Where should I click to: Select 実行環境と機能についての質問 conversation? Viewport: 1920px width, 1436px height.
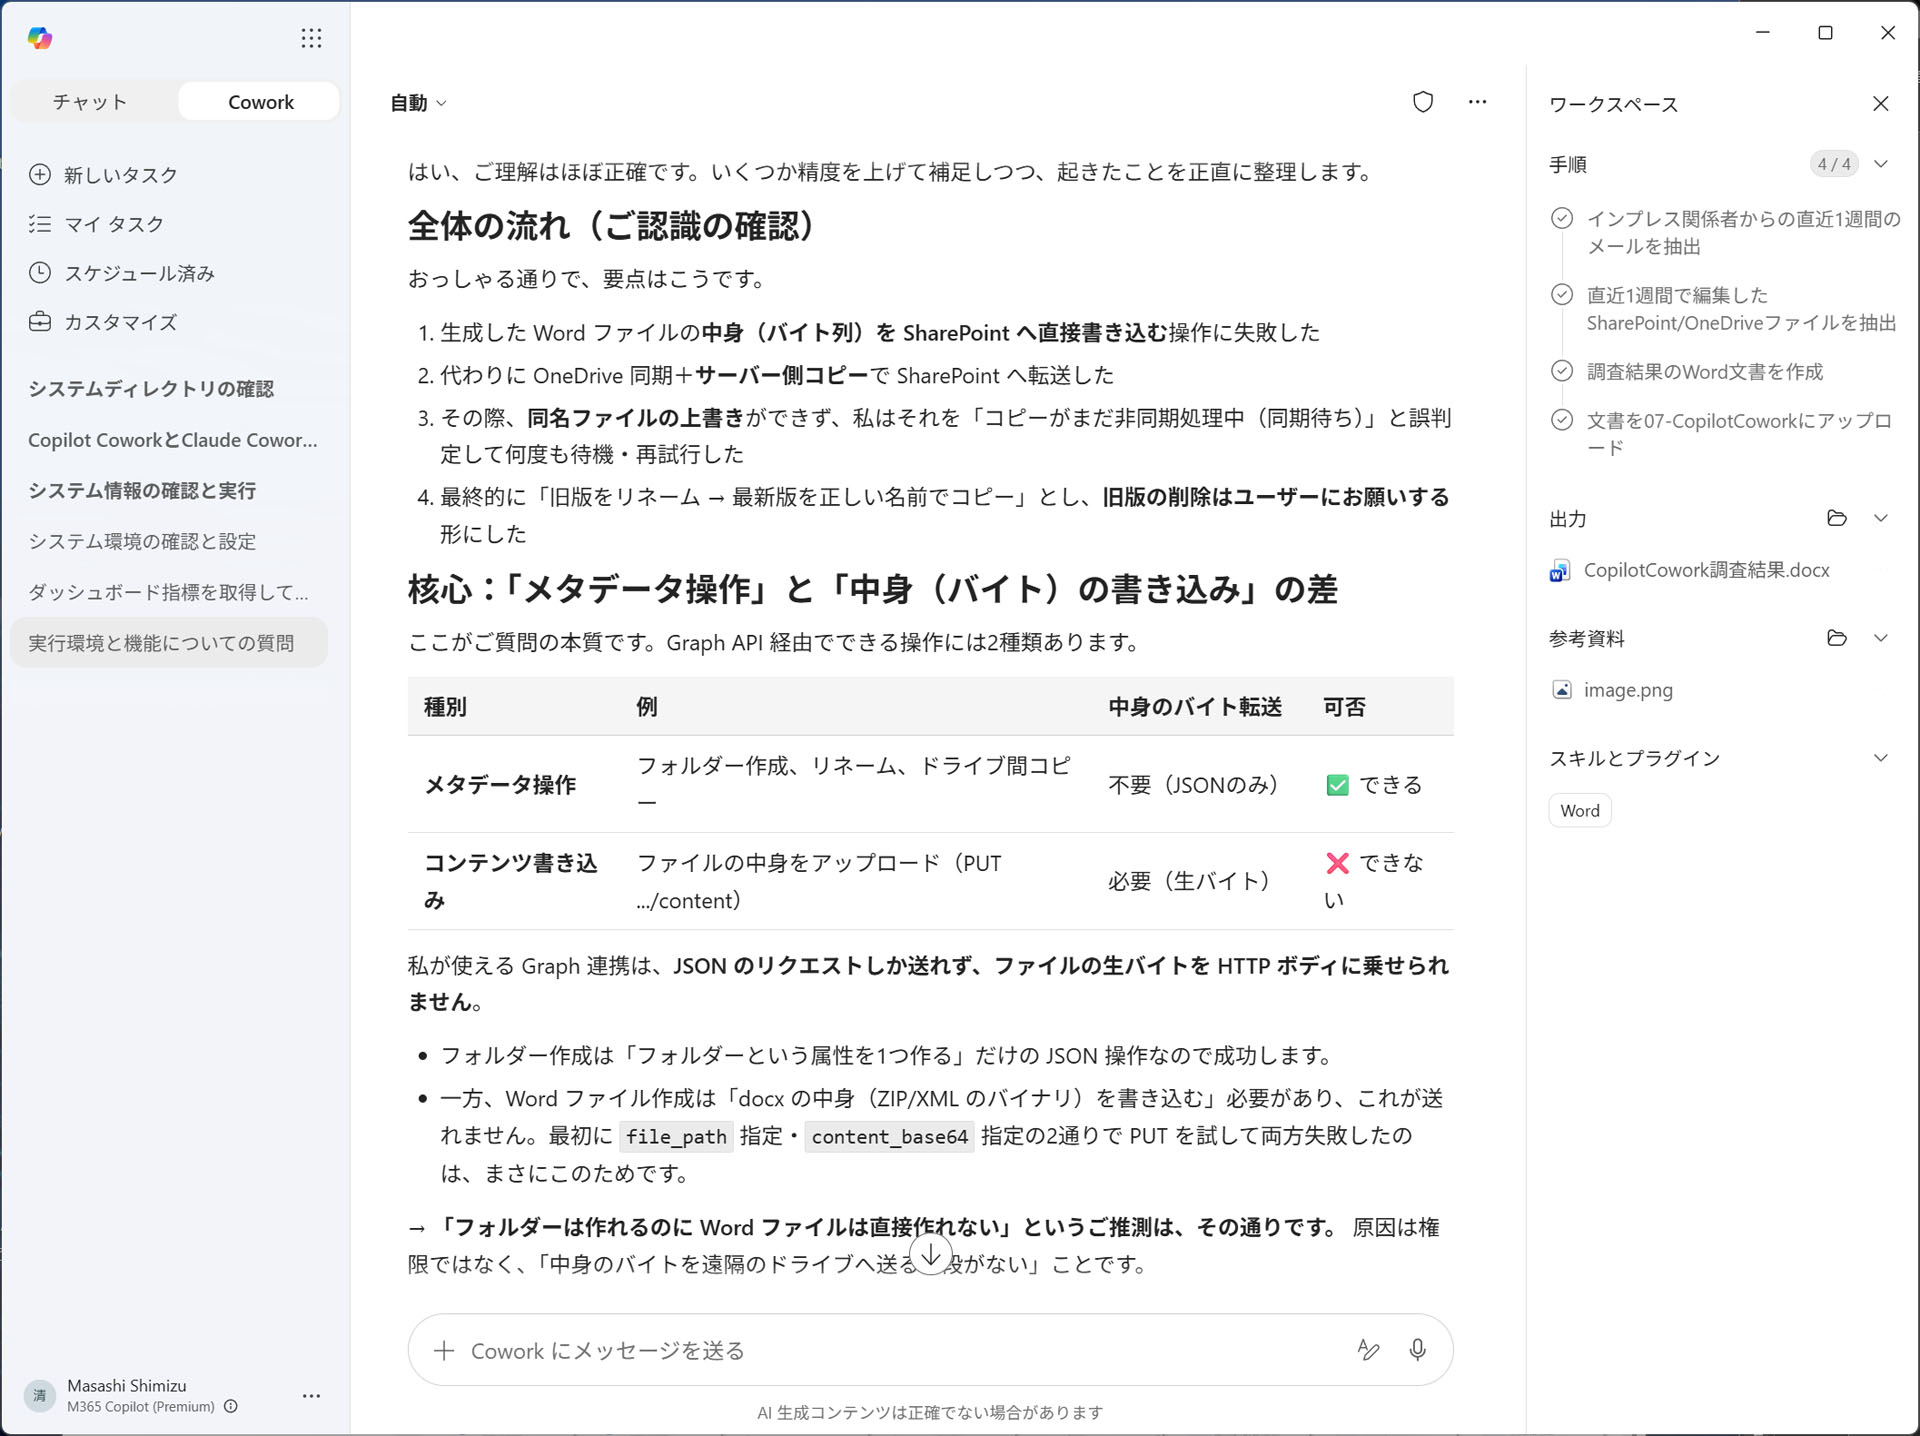169,643
